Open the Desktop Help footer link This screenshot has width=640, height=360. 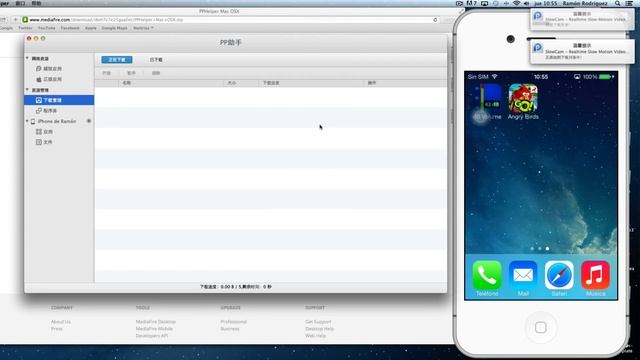pyautogui.click(x=320, y=329)
